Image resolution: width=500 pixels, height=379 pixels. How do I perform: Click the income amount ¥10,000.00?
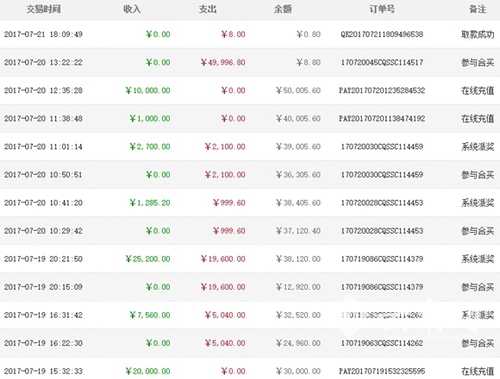pyautogui.click(x=148, y=90)
